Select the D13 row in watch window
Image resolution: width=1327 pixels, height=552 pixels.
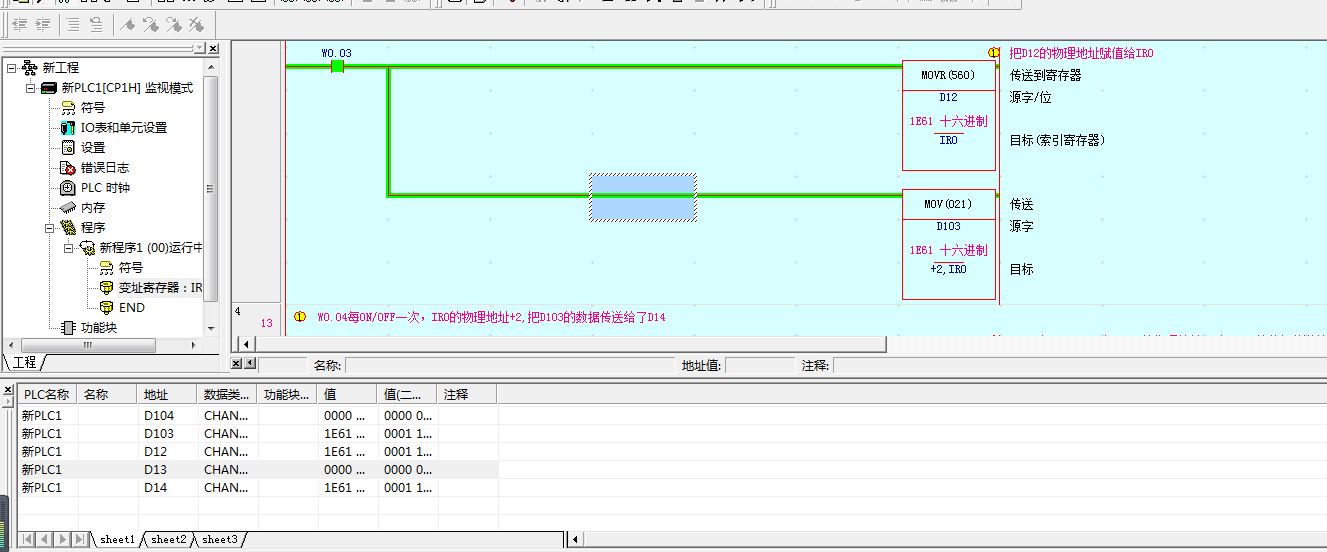coord(155,470)
